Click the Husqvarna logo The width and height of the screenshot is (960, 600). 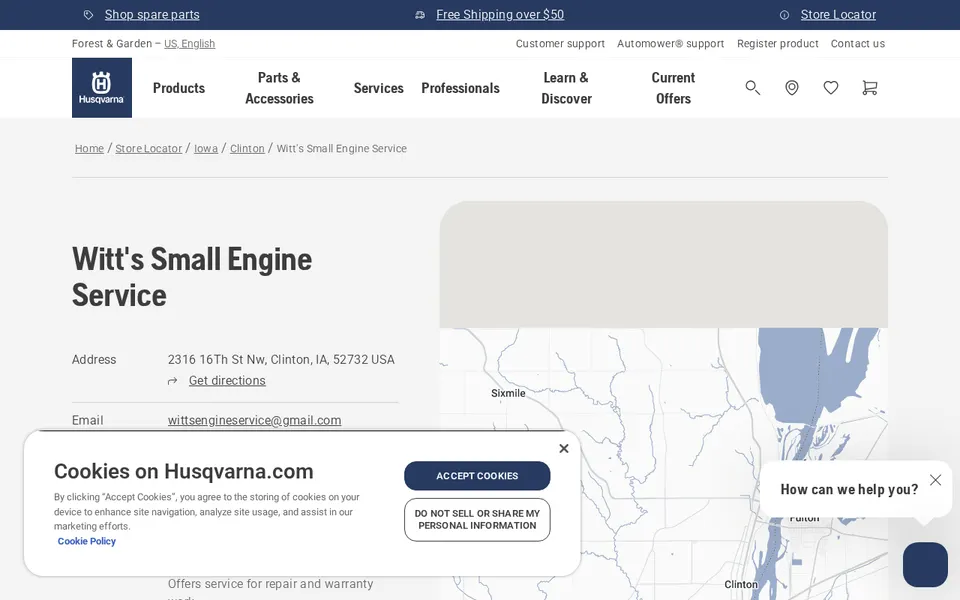(x=102, y=88)
